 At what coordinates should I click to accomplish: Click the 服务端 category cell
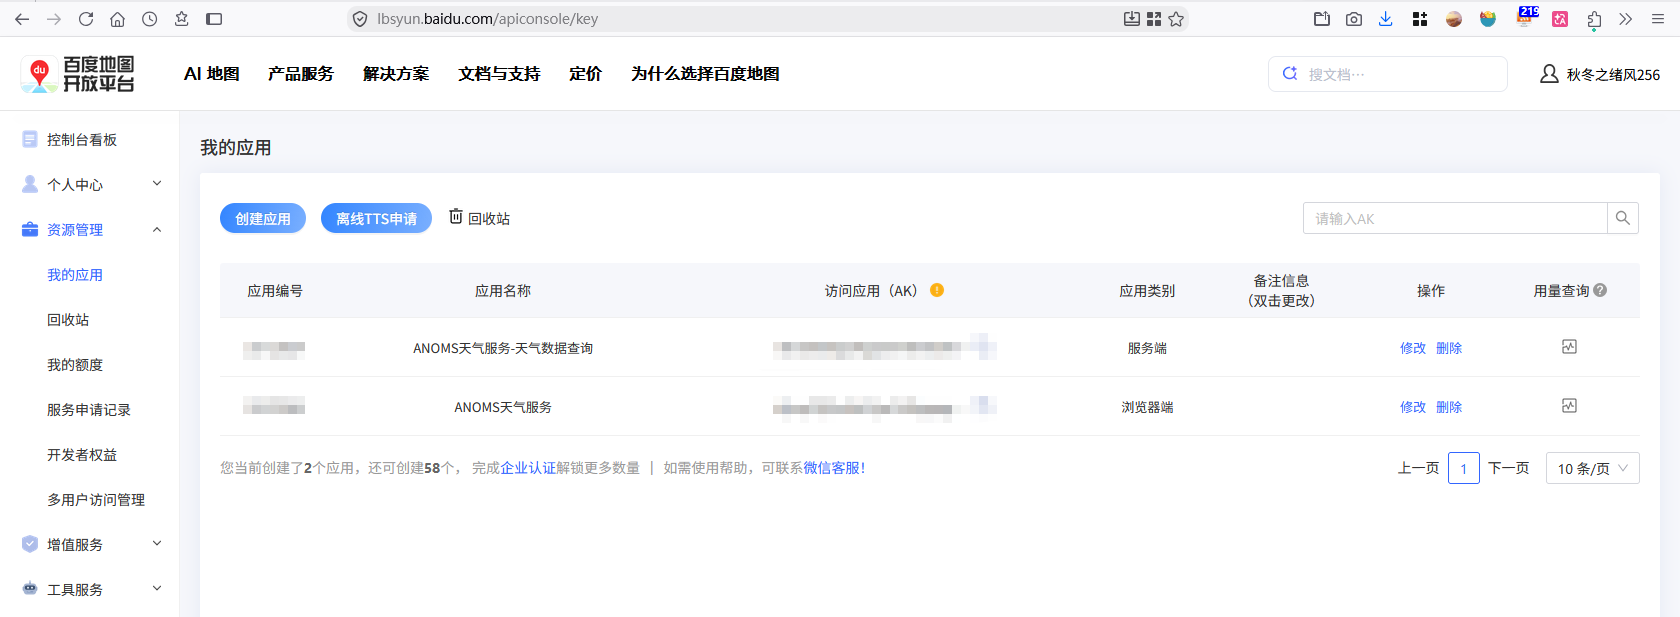[x=1147, y=348]
